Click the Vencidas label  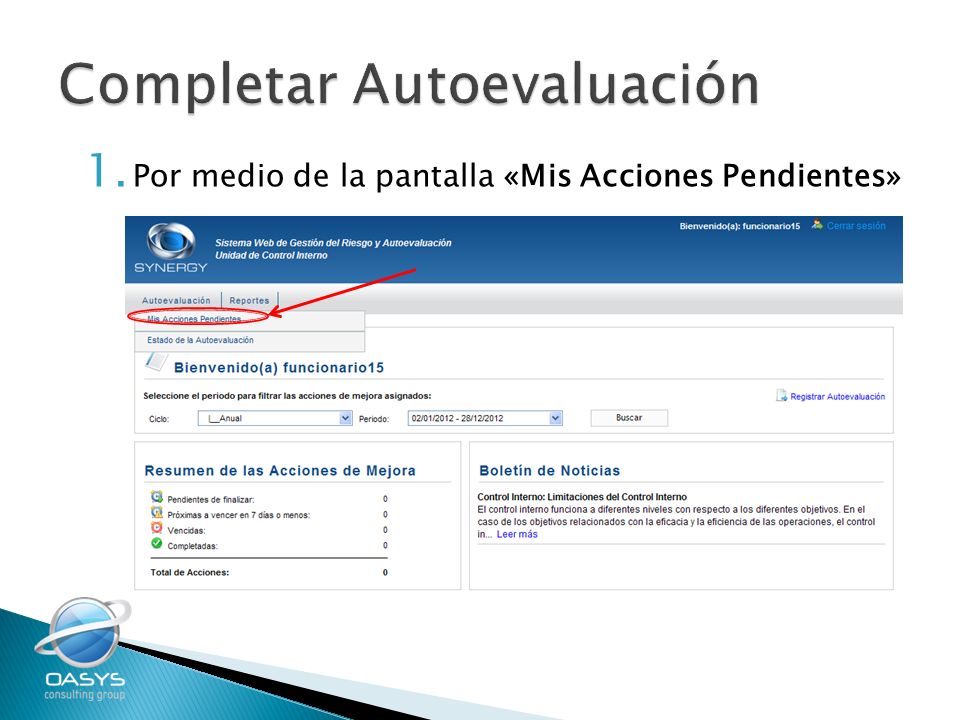tap(186, 530)
